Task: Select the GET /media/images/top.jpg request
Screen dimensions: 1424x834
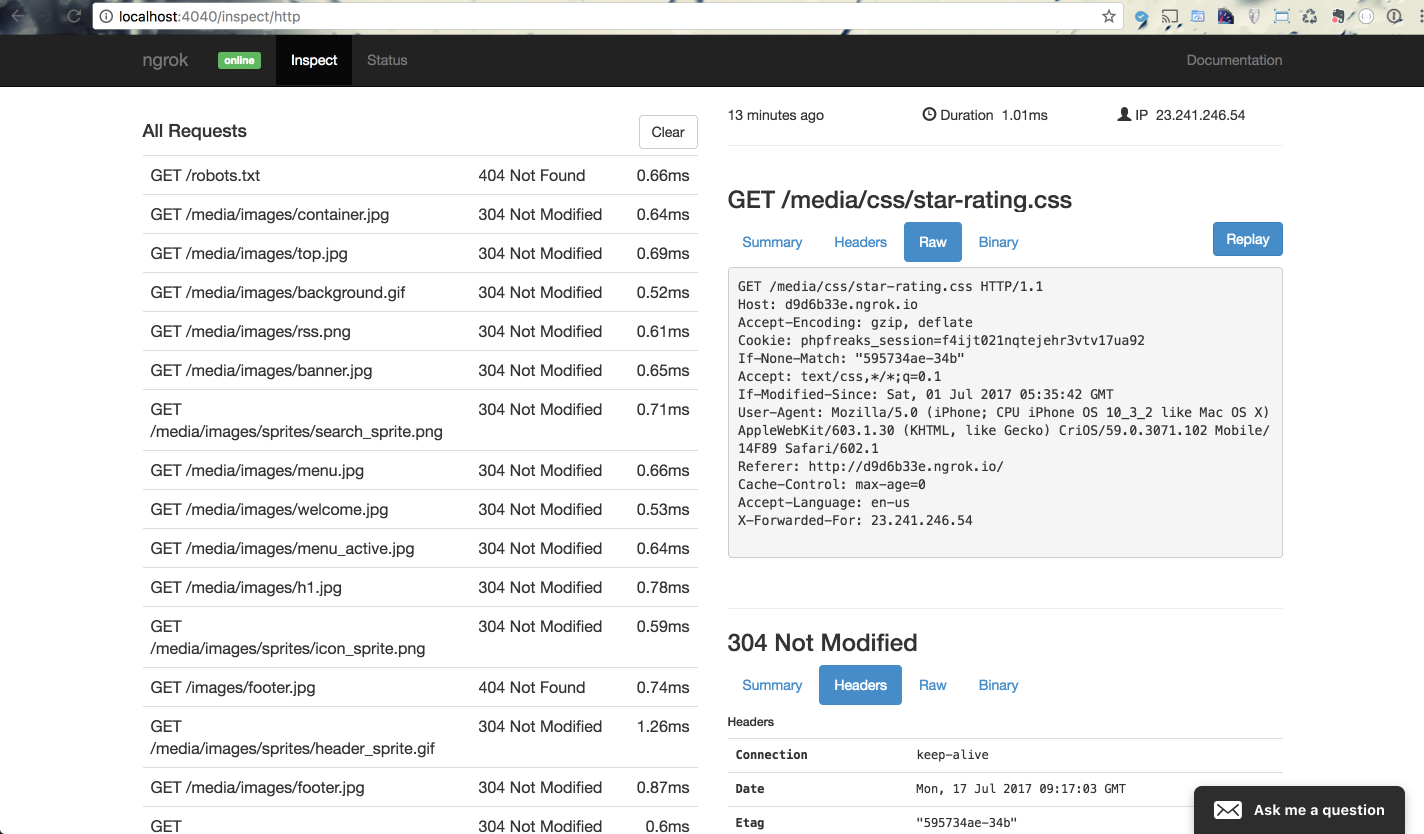Action: click(x=420, y=253)
